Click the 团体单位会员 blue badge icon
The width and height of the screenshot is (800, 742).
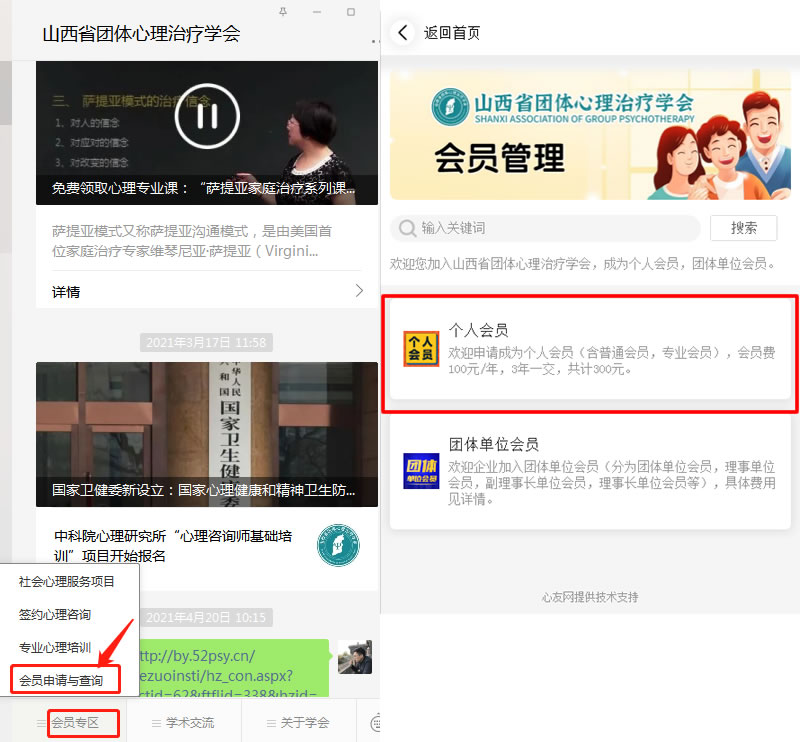click(x=421, y=470)
